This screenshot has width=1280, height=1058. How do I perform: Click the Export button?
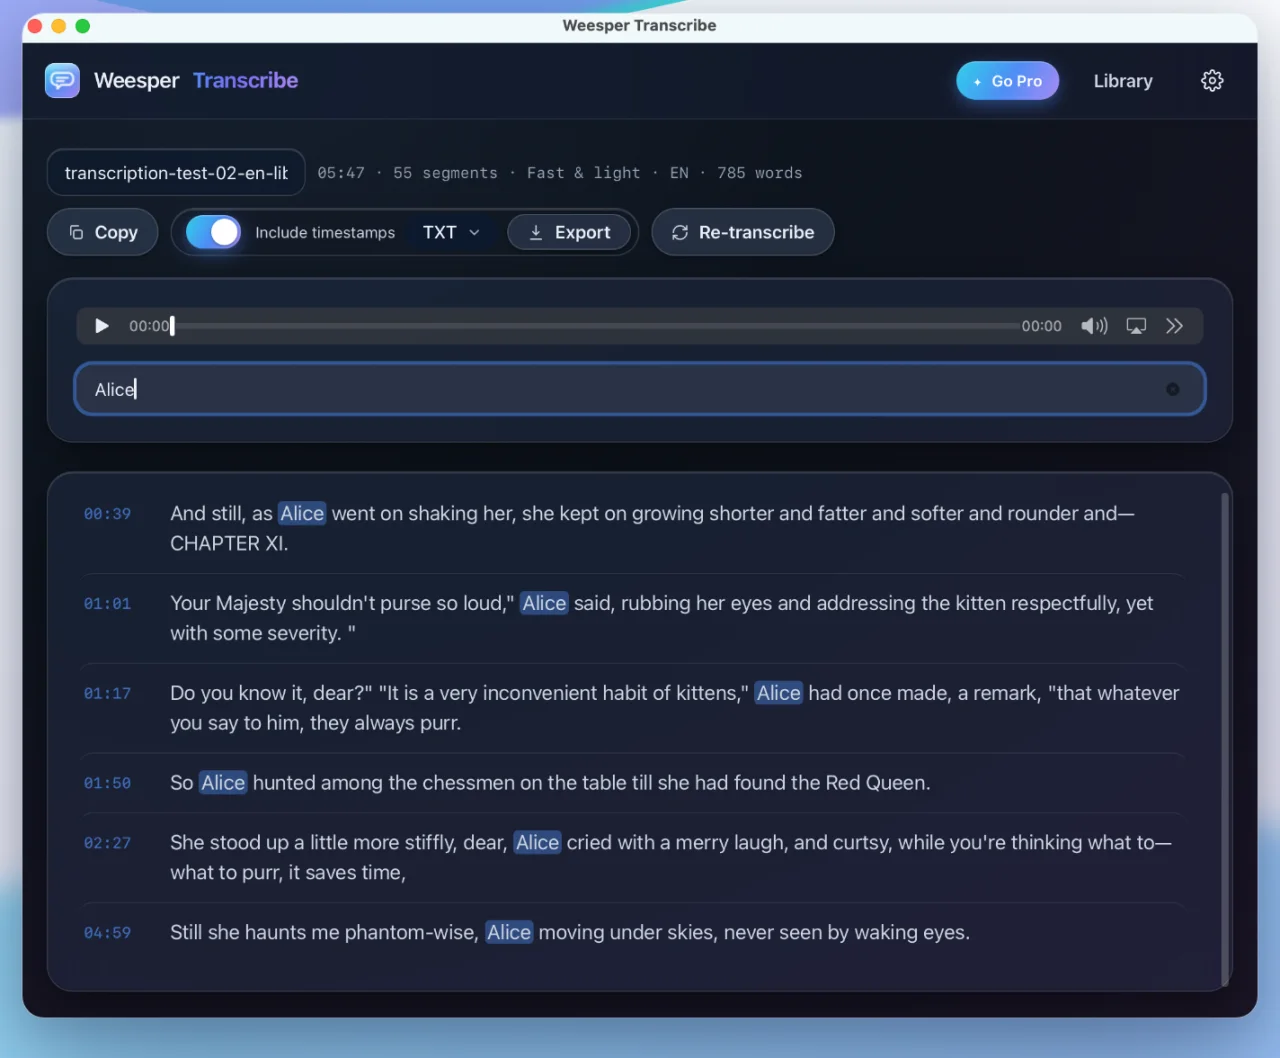coord(569,232)
